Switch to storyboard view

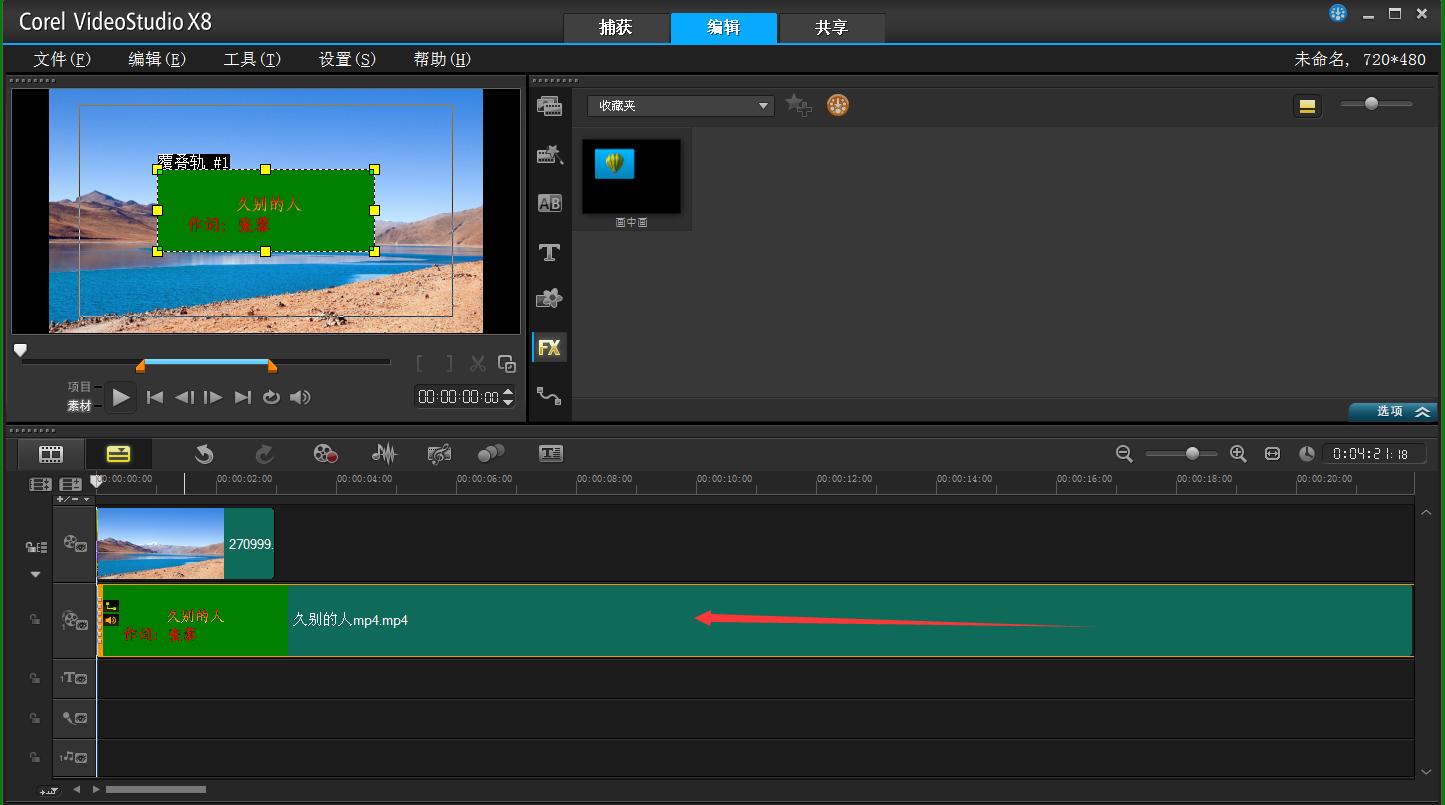pyautogui.click(x=51, y=454)
